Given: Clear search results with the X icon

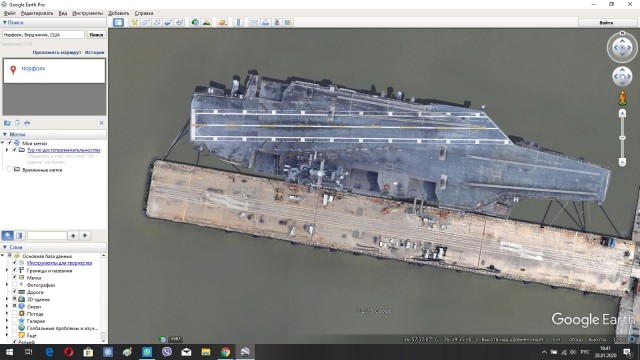Looking at the screenshot, I should tap(102, 123).
